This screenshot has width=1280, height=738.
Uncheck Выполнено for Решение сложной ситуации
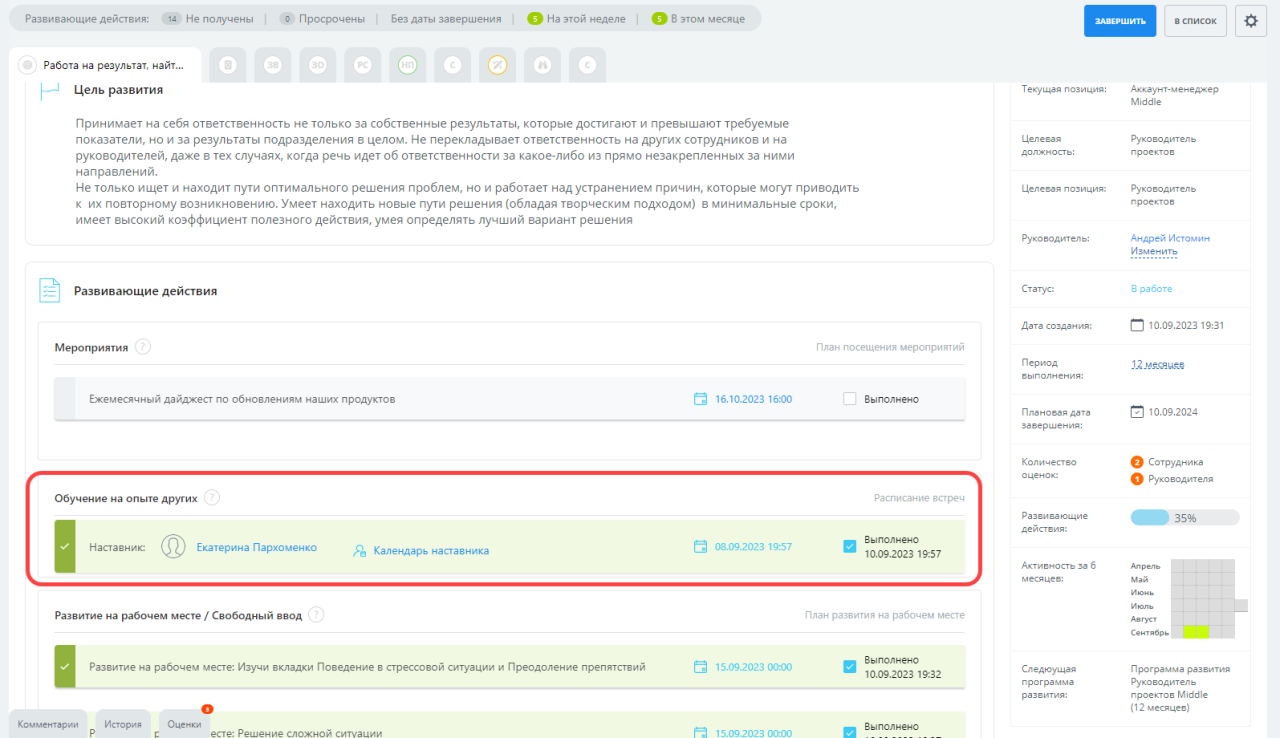850,731
